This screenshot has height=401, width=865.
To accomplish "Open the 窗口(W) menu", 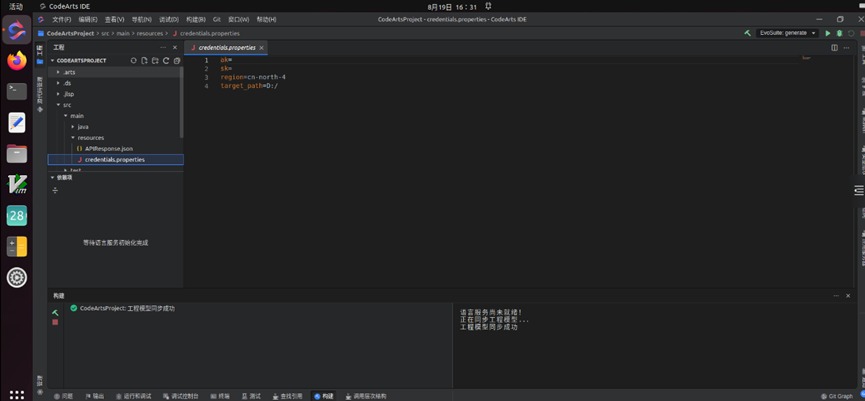I will tap(238, 19).
